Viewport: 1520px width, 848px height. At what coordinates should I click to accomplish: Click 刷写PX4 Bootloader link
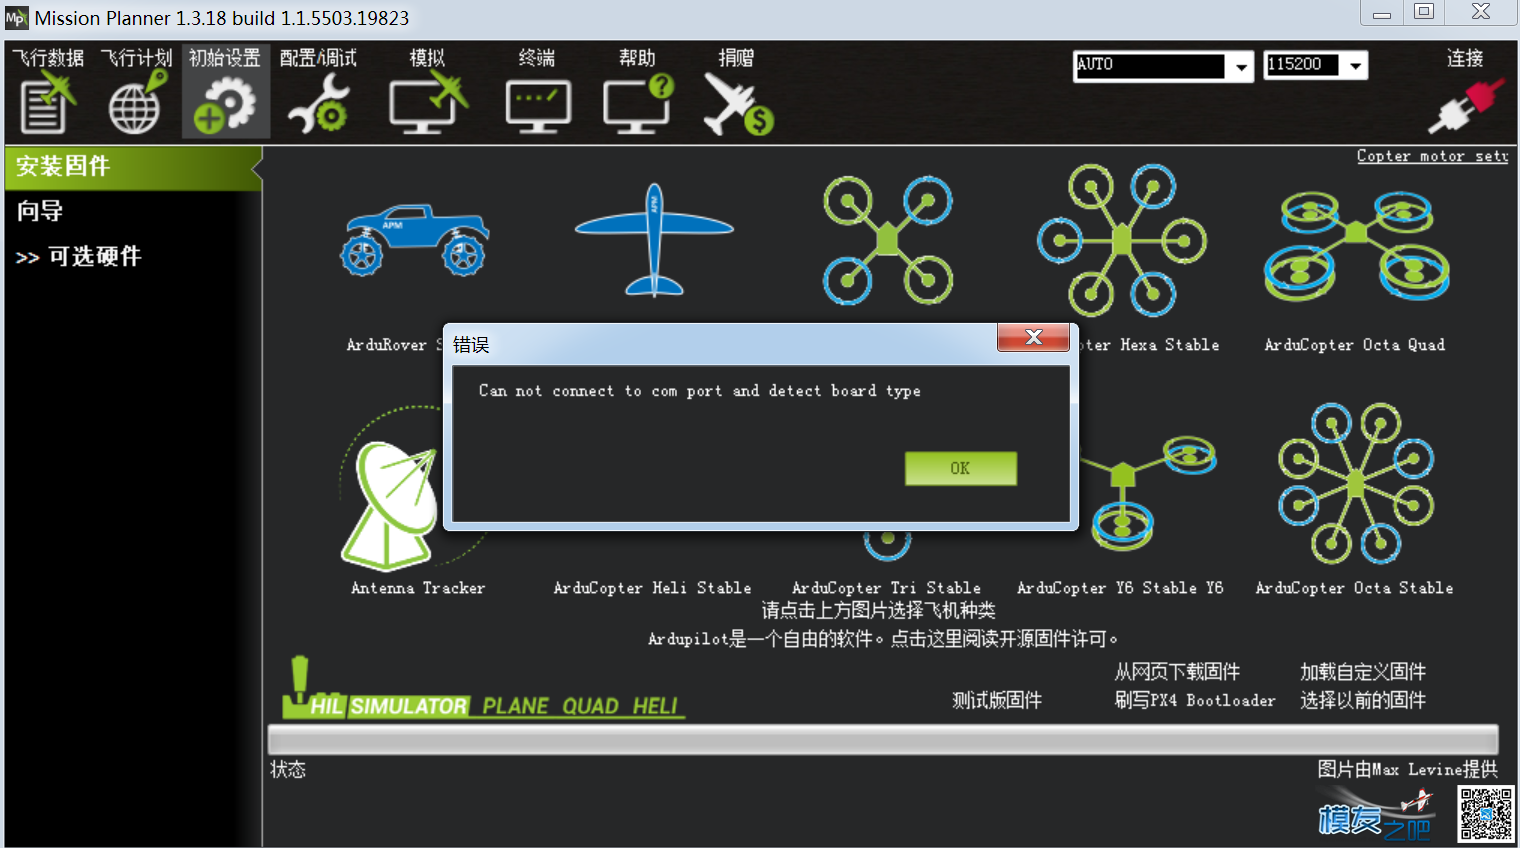point(1195,700)
